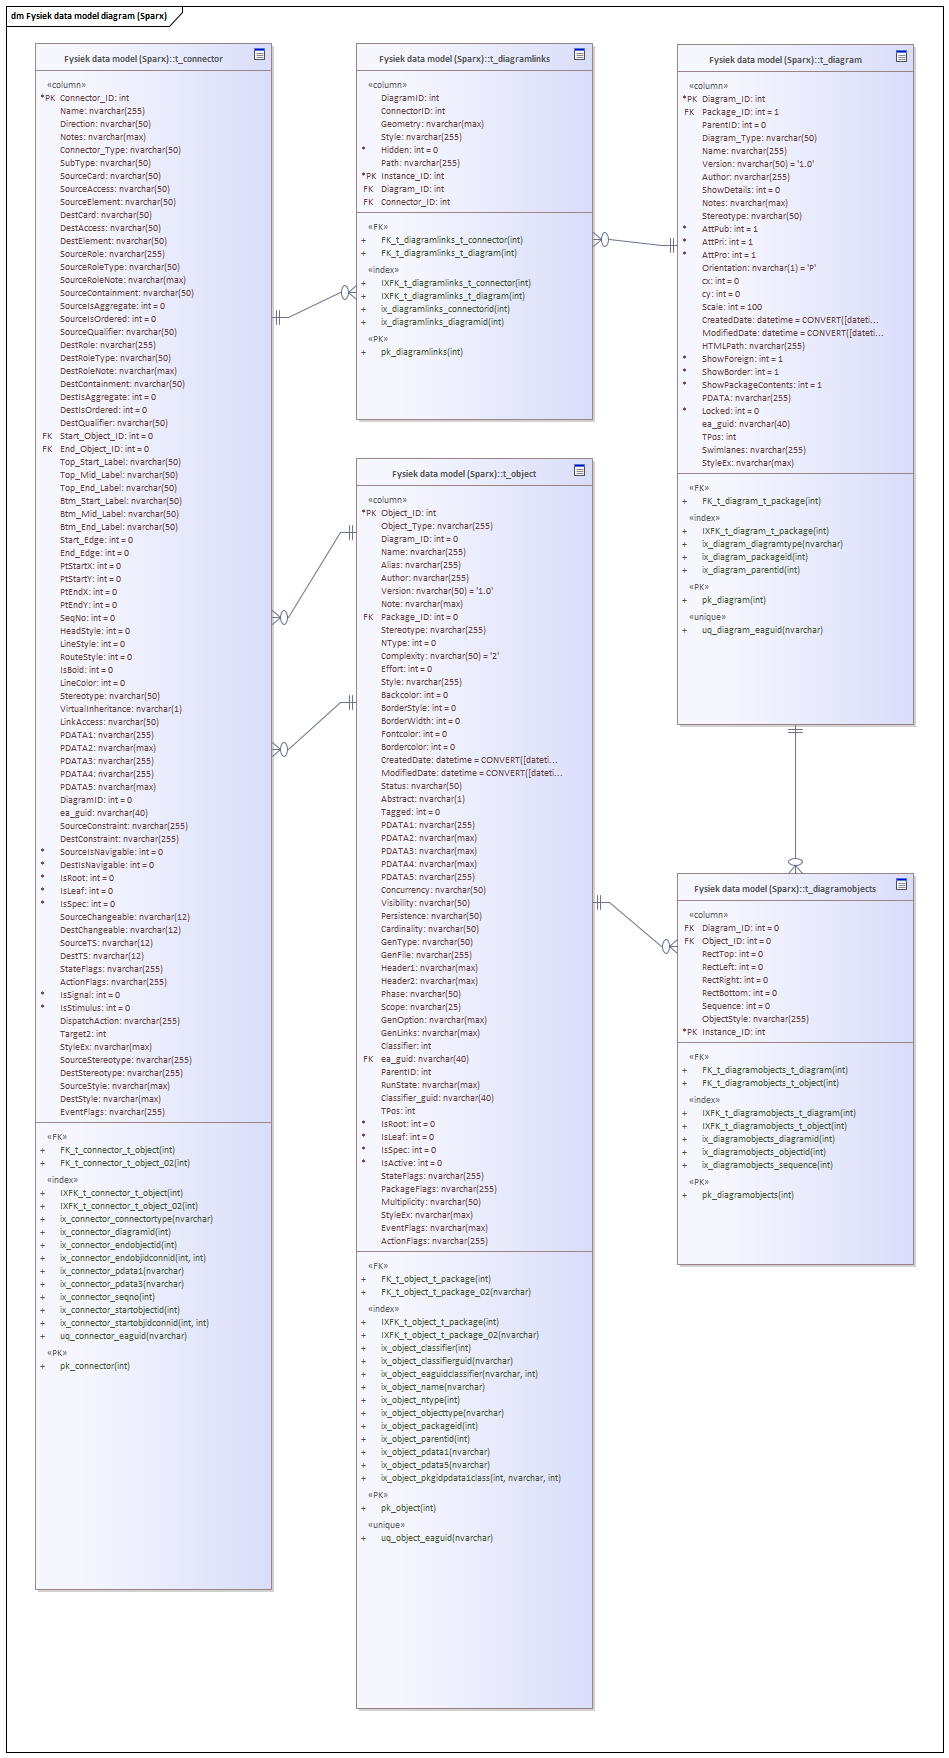Click the 'Hidden: int = 0' column
Image resolution: width=949 pixels, height=1758 pixels.
click(409, 150)
